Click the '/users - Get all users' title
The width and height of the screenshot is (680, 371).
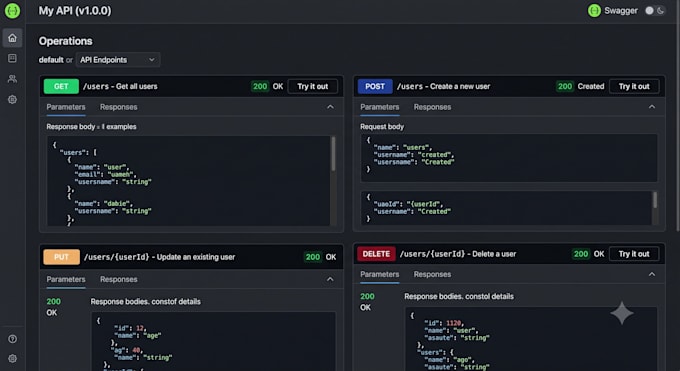[x=120, y=86]
